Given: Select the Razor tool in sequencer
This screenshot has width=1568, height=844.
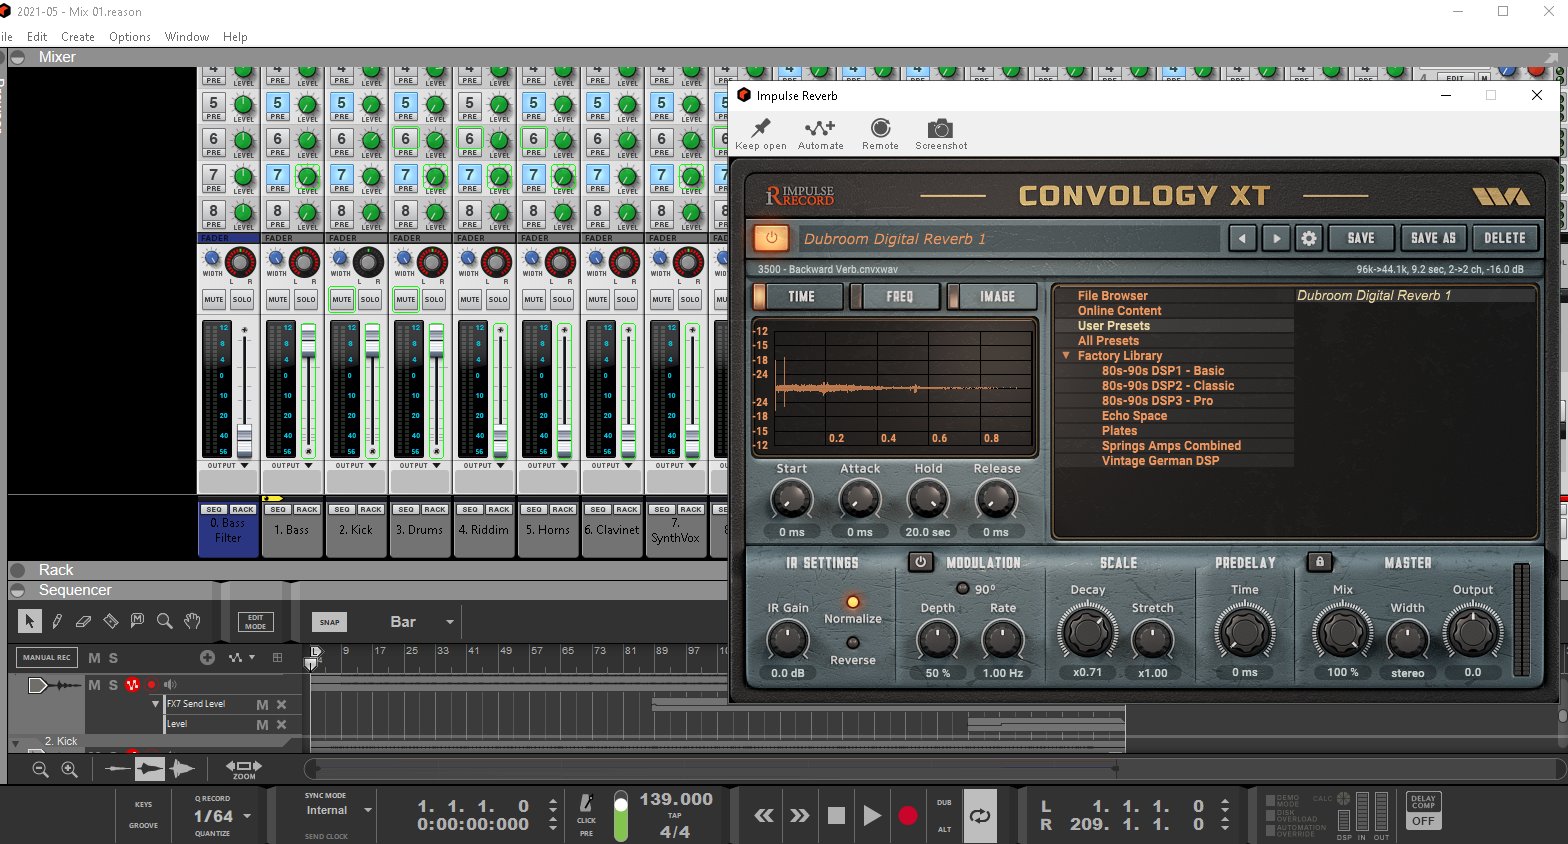Looking at the screenshot, I should coord(111,621).
